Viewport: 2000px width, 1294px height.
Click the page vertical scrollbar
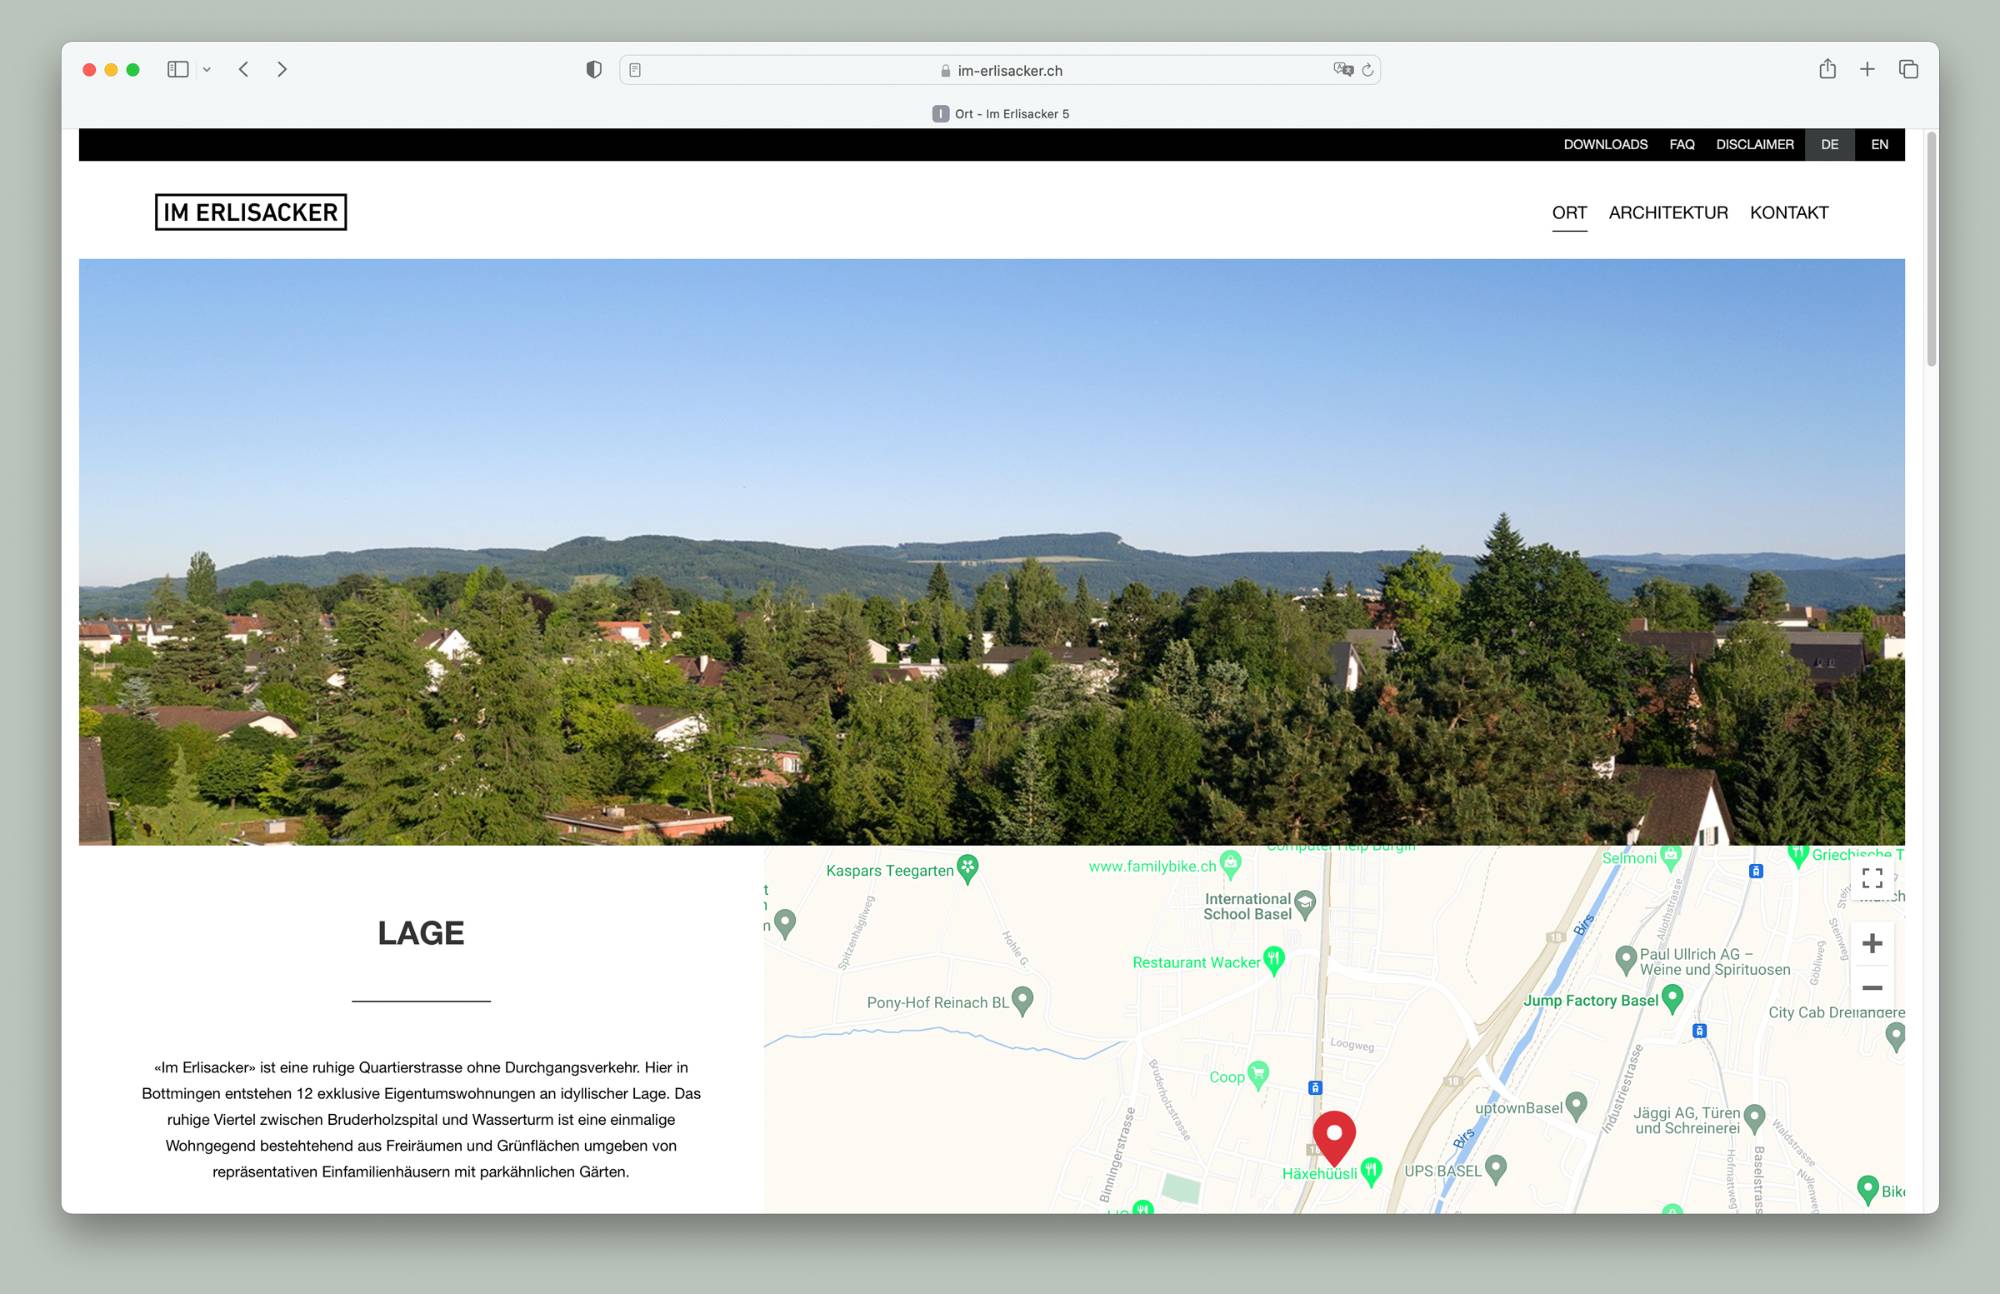pyautogui.click(x=1931, y=250)
